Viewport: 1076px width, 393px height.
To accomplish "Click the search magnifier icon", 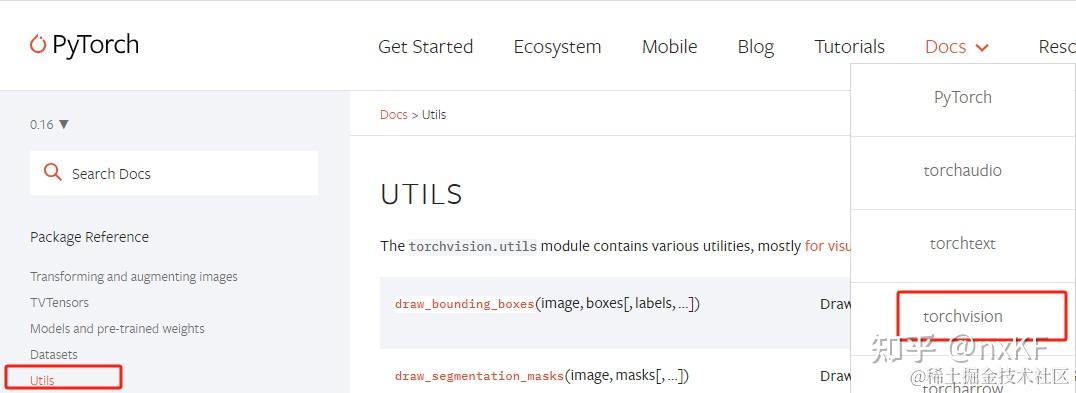I will [x=52, y=172].
